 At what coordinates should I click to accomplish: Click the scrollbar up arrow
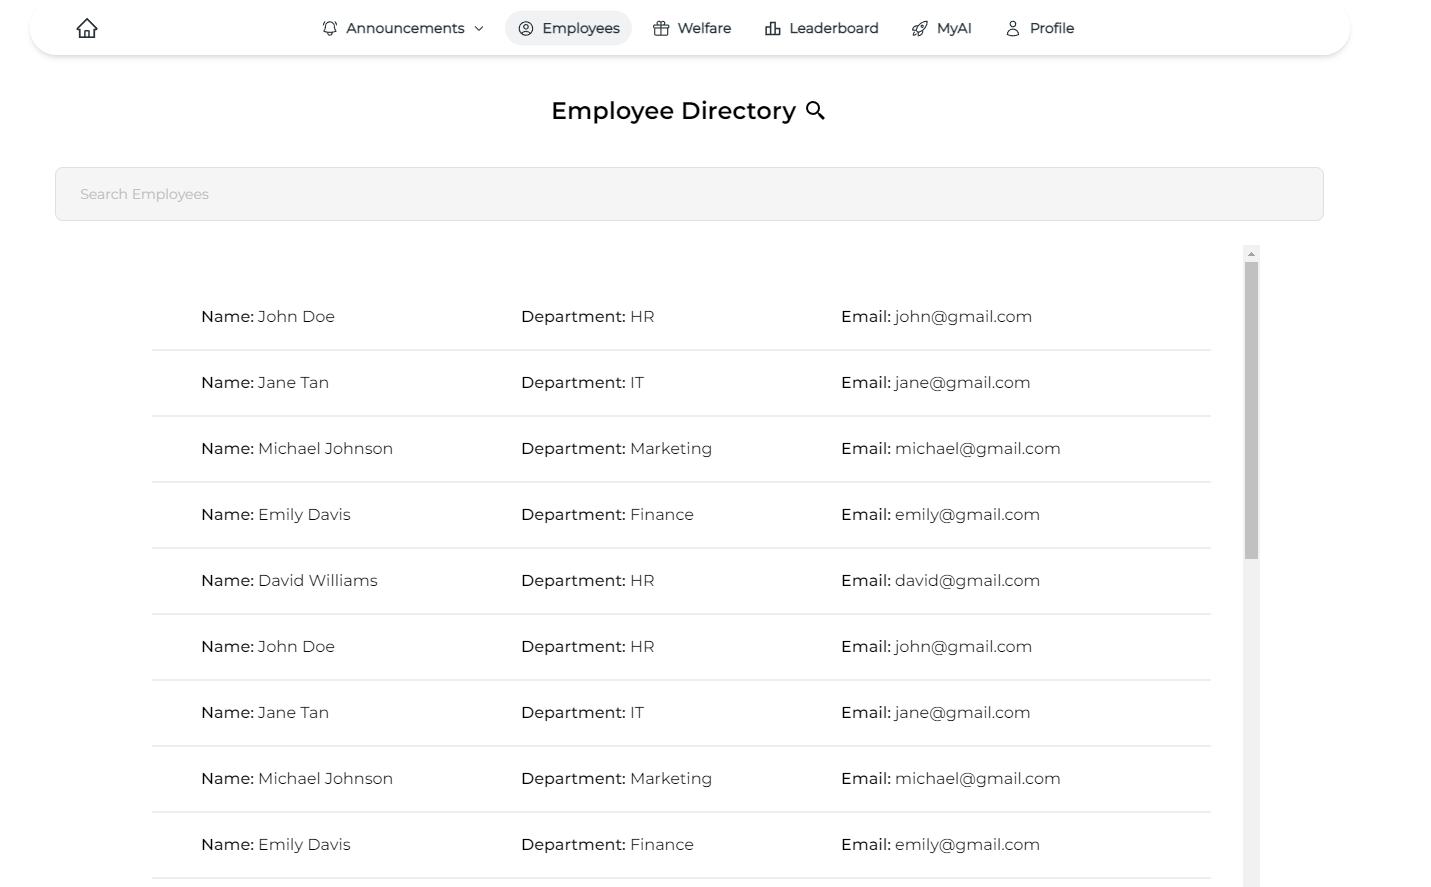(x=1251, y=254)
